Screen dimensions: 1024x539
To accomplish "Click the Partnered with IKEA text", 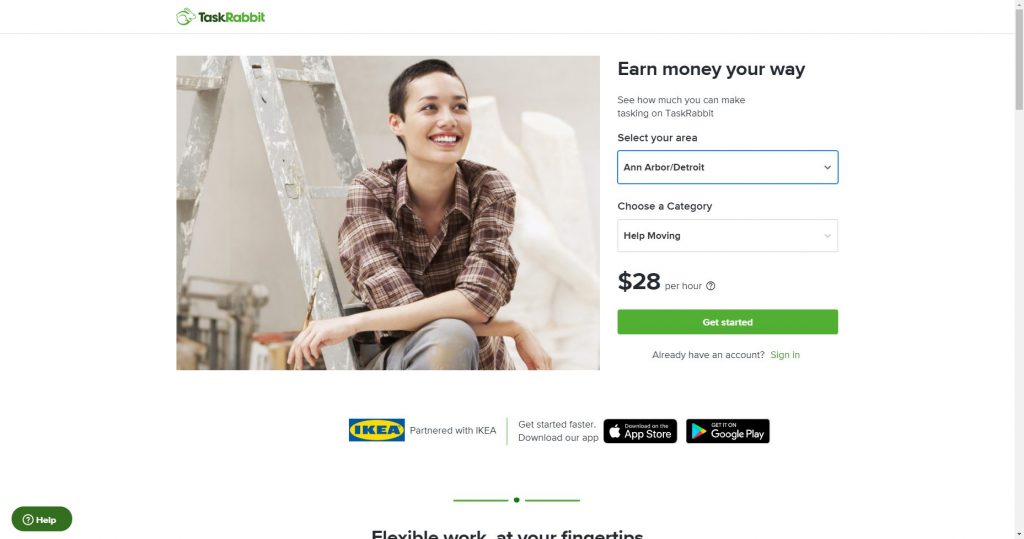I will tap(453, 431).
